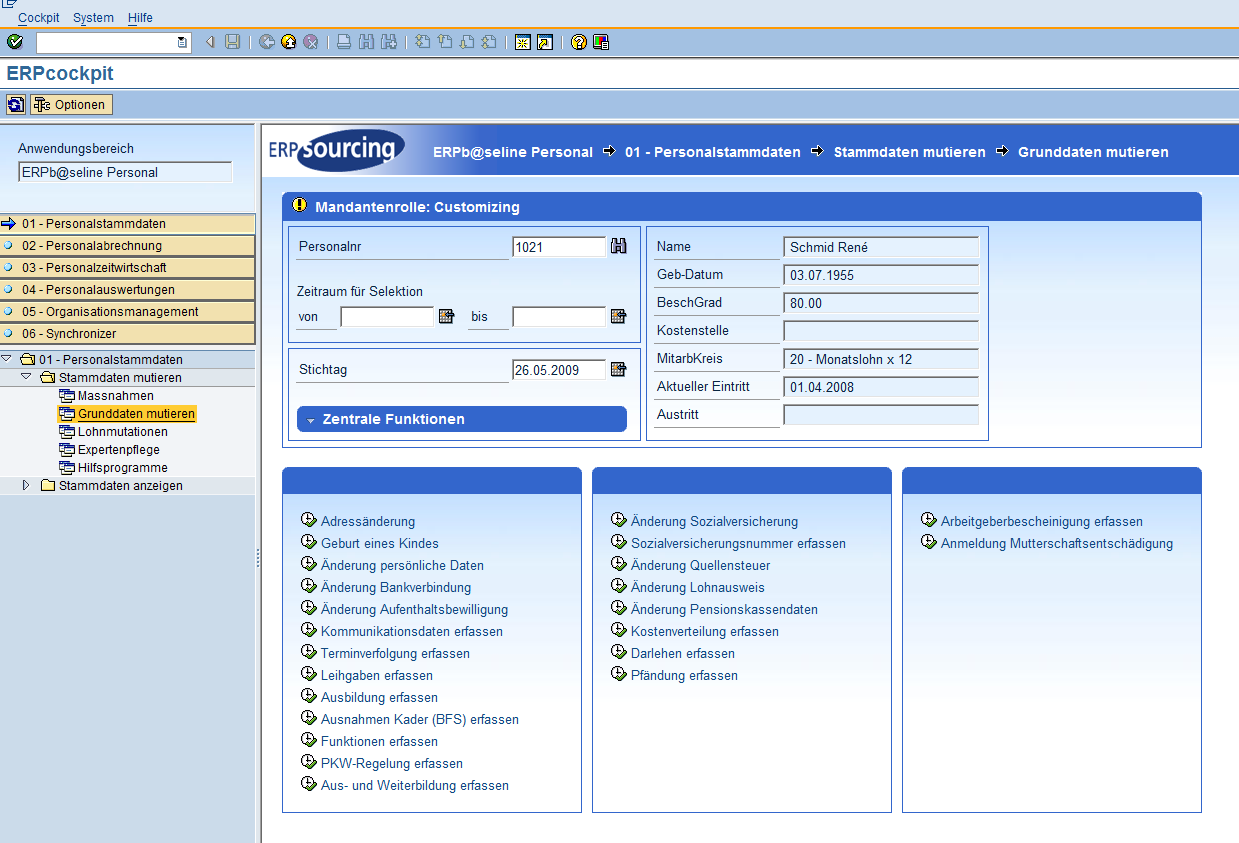Click the window menu icon above Cockpit
The image size is (1239, 843).
tap(9, 4)
